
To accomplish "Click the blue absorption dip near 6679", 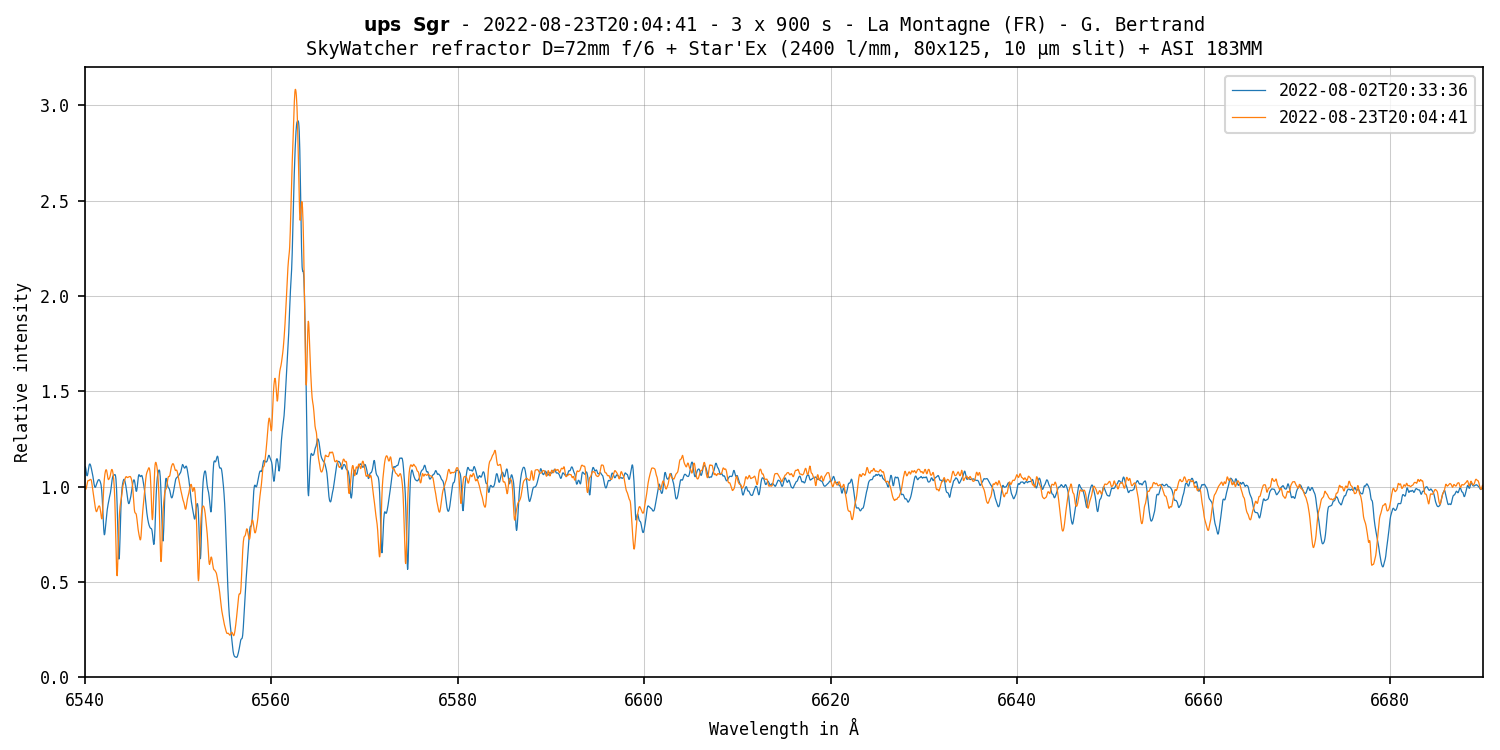I will (x=1383, y=566).
